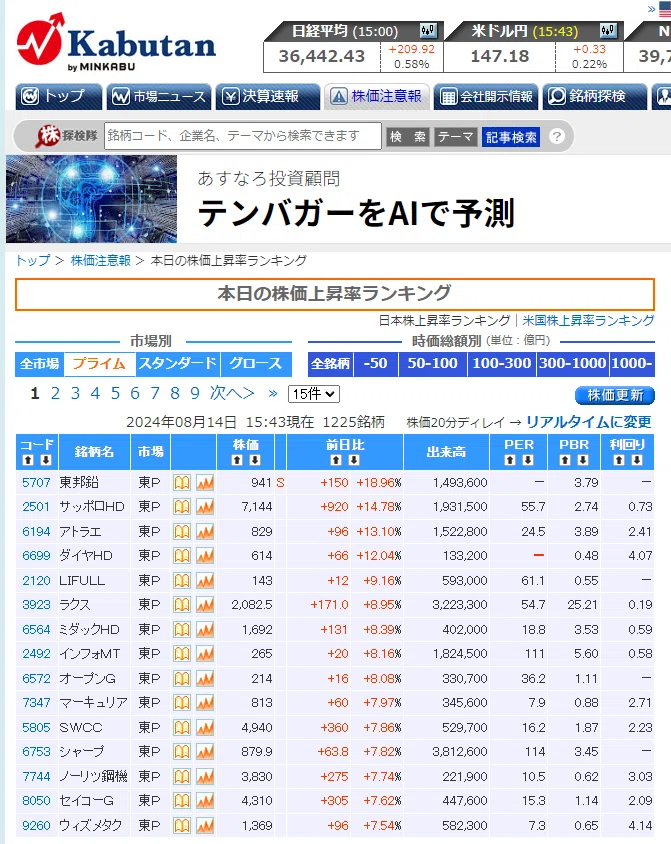Open the chart icon for ダイヤHD row
The image size is (671, 844).
point(205,555)
